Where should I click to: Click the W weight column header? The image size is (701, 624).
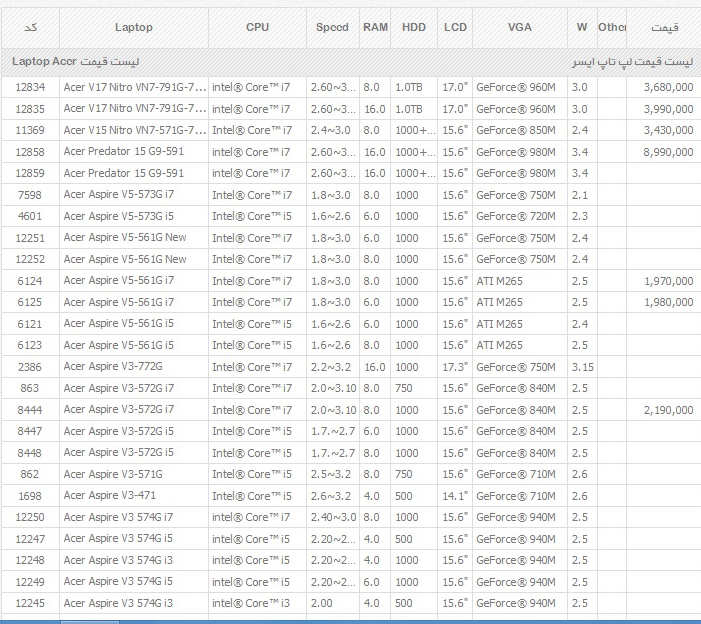click(x=582, y=27)
